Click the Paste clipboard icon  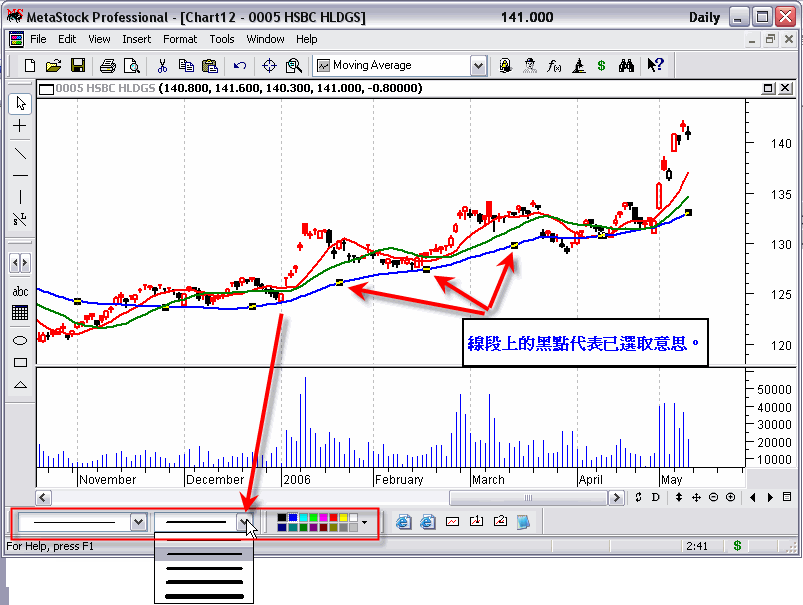209,66
